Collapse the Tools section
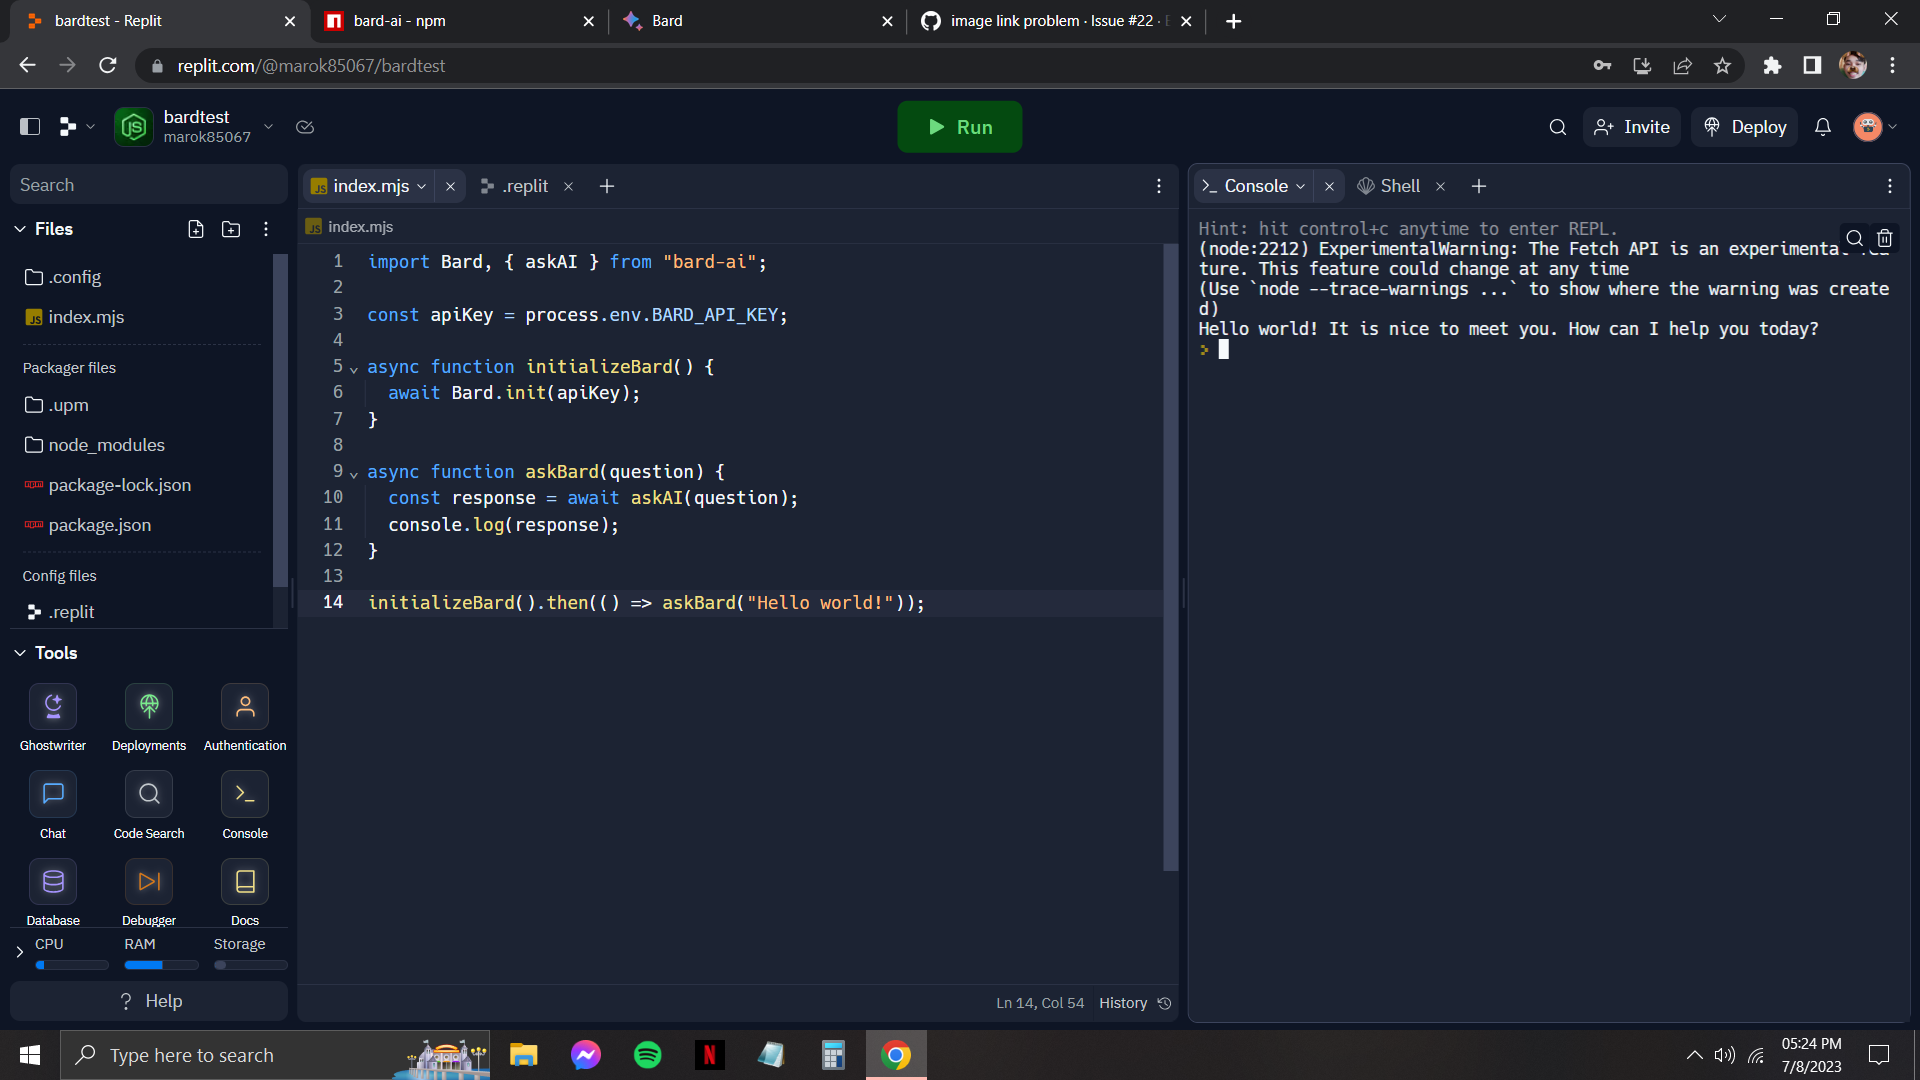The width and height of the screenshot is (1920, 1080). 19,653
